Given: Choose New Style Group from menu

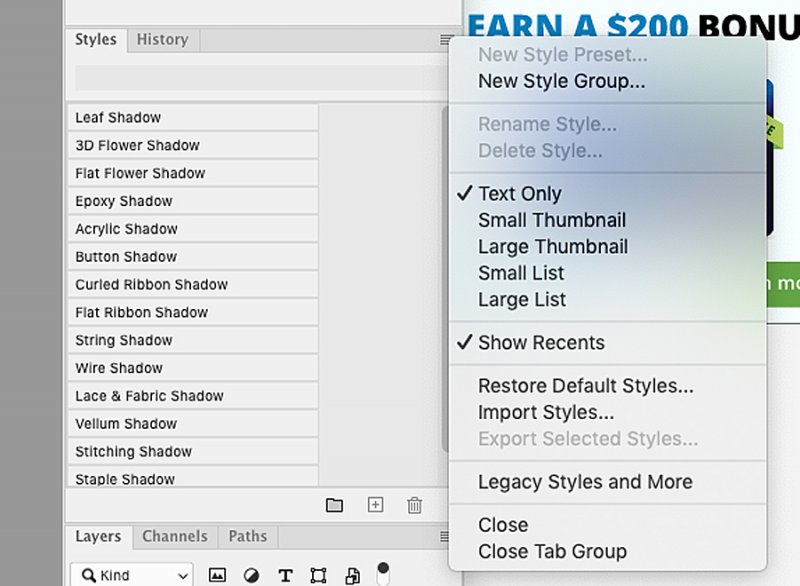Looking at the screenshot, I should point(608,81).
